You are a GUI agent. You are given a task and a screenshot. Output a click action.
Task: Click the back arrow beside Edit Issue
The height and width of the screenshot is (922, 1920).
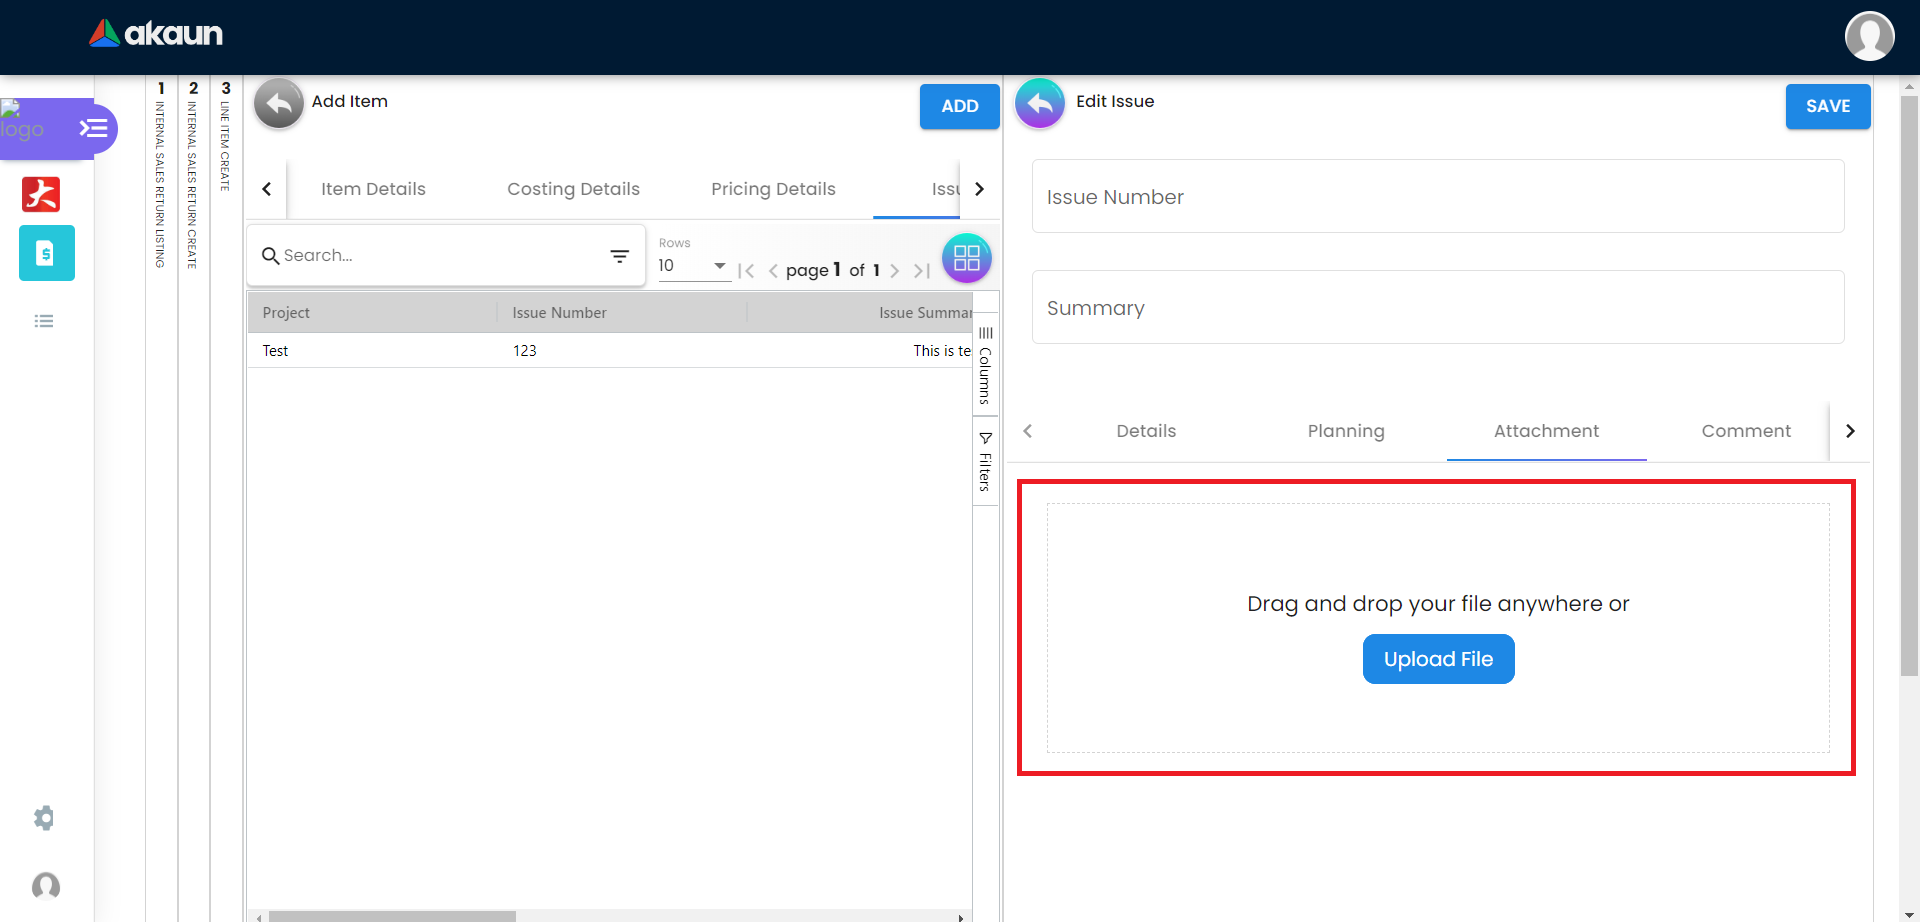click(x=1040, y=103)
